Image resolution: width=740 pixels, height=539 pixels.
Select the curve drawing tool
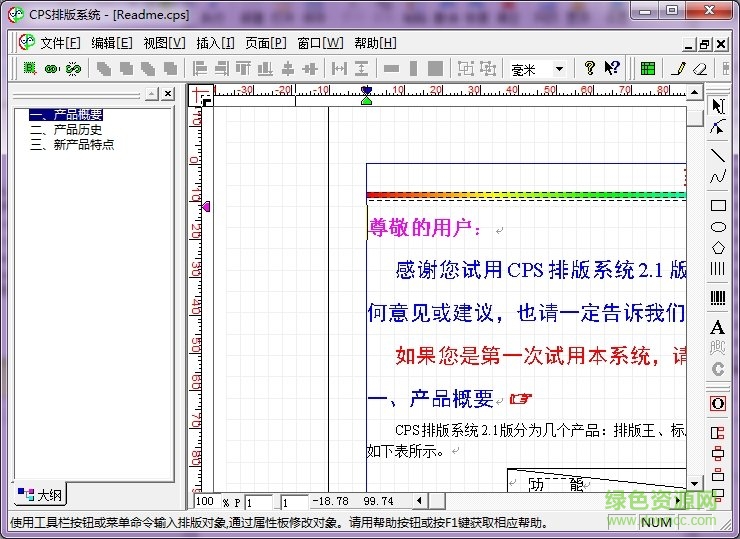tap(717, 178)
